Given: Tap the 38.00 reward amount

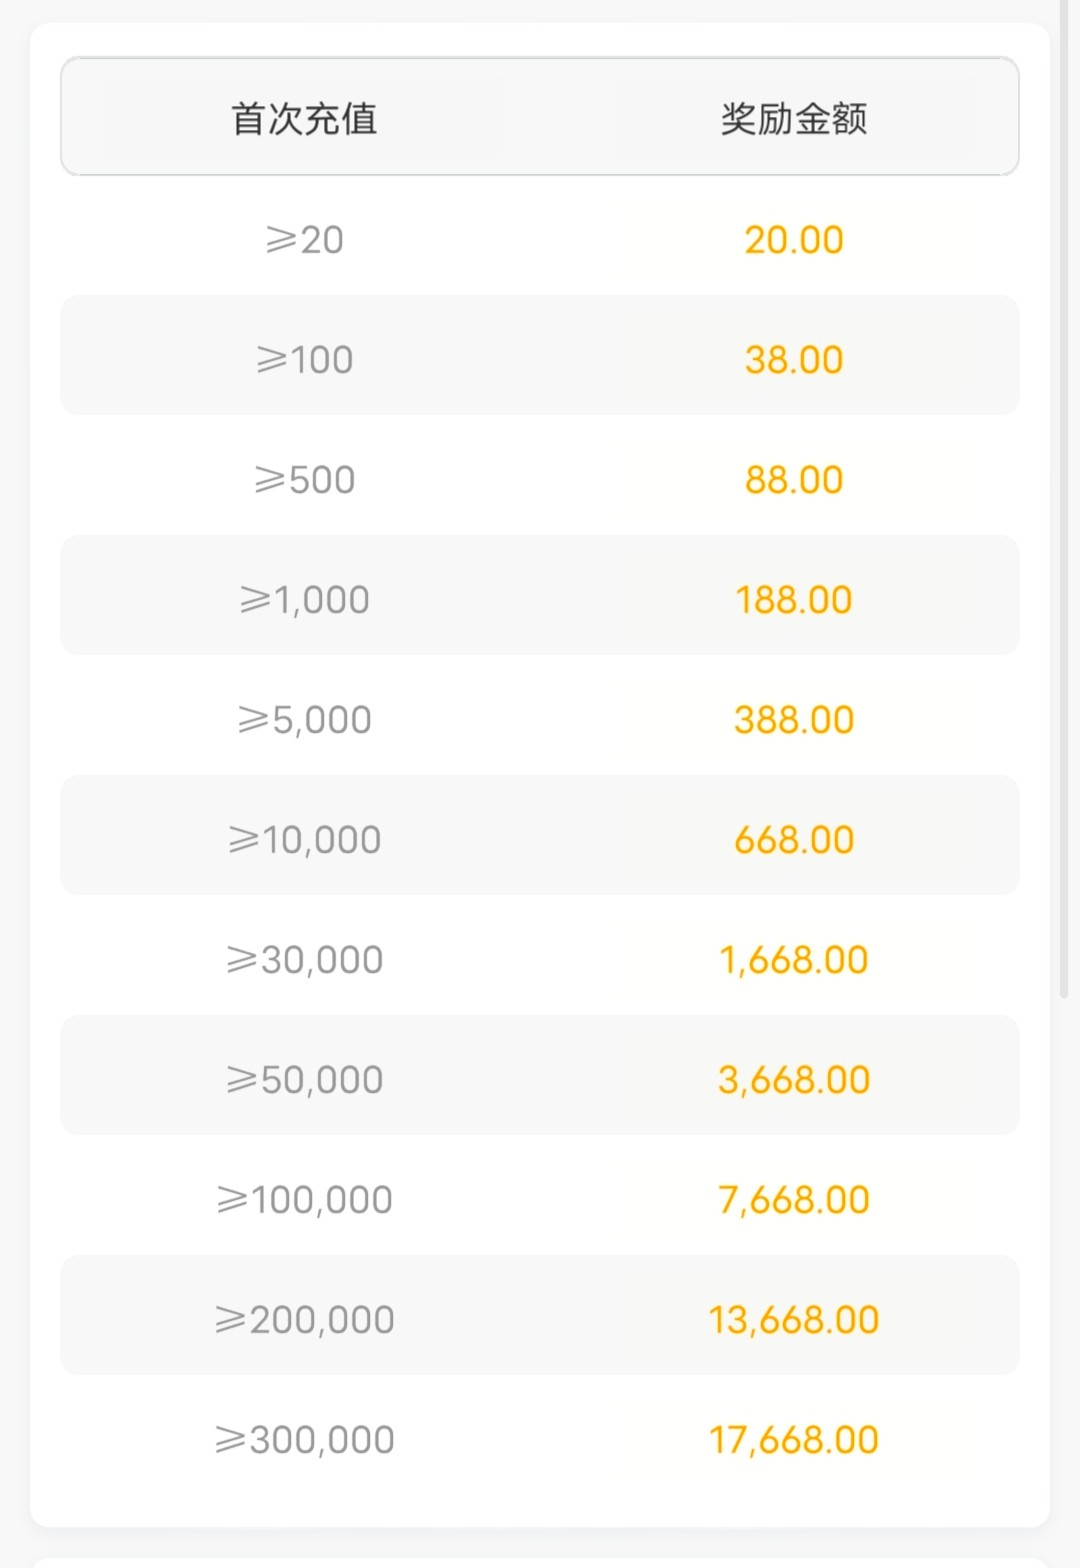Looking at the screenshot, I should click(794, 360).
